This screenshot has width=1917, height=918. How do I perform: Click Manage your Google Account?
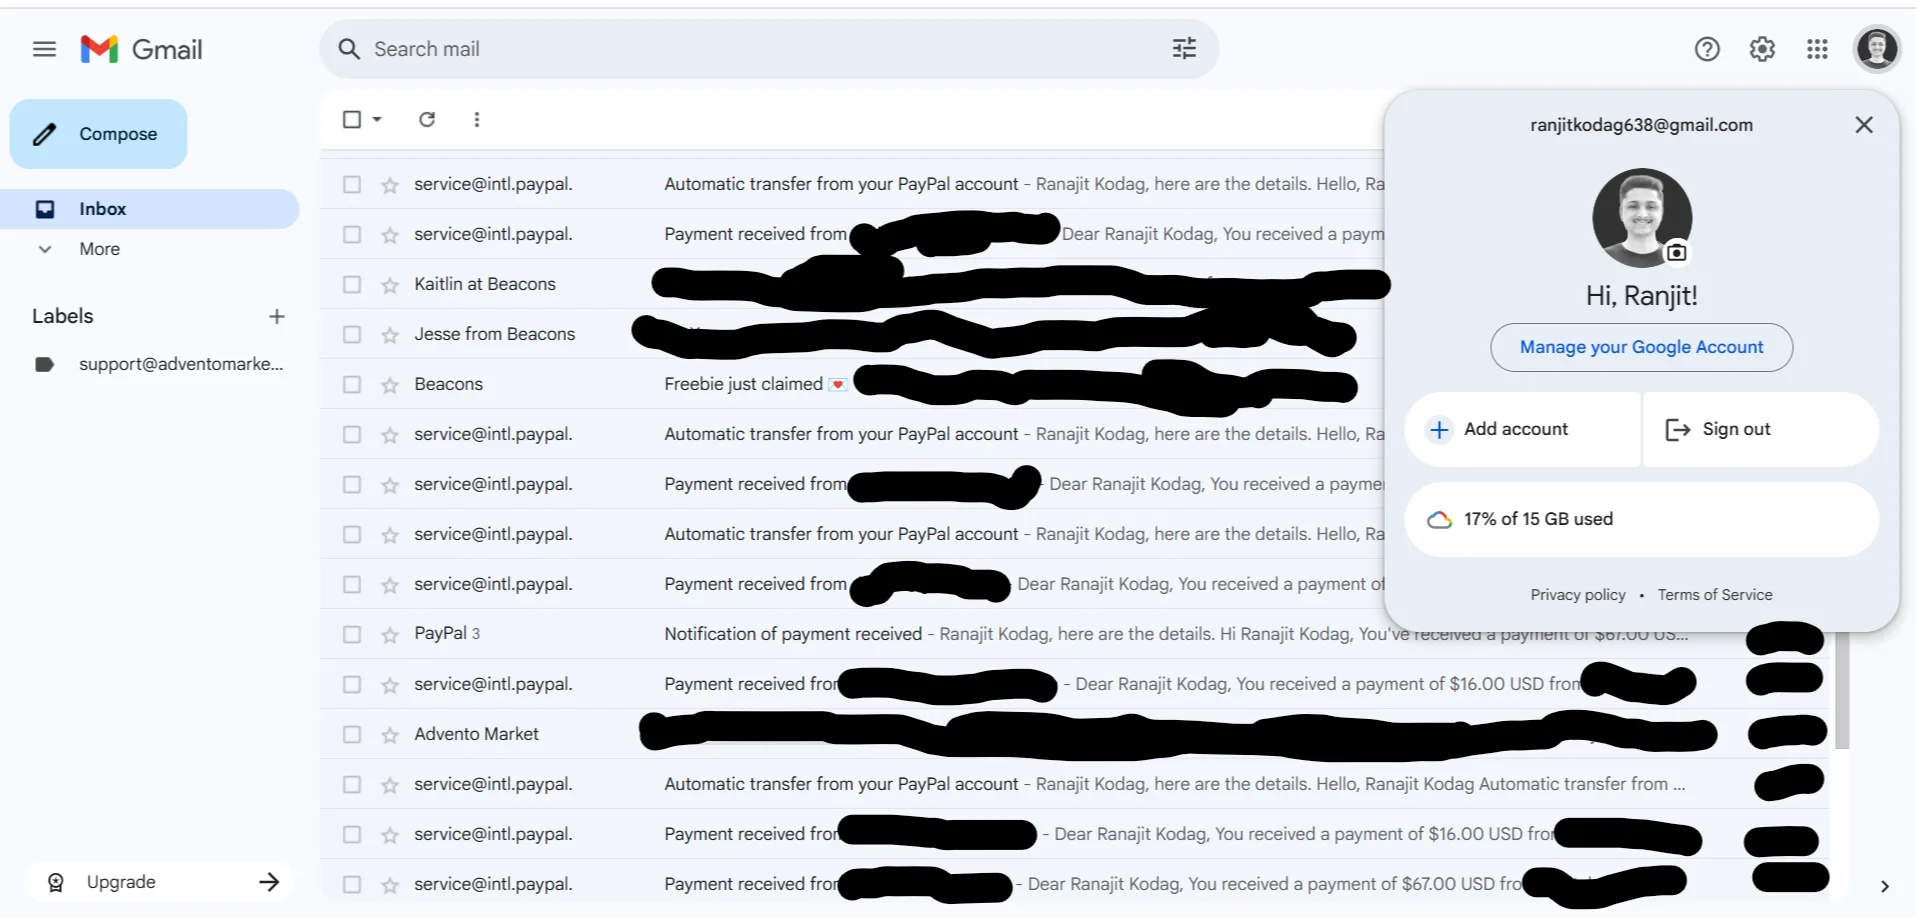(1641, 347)
